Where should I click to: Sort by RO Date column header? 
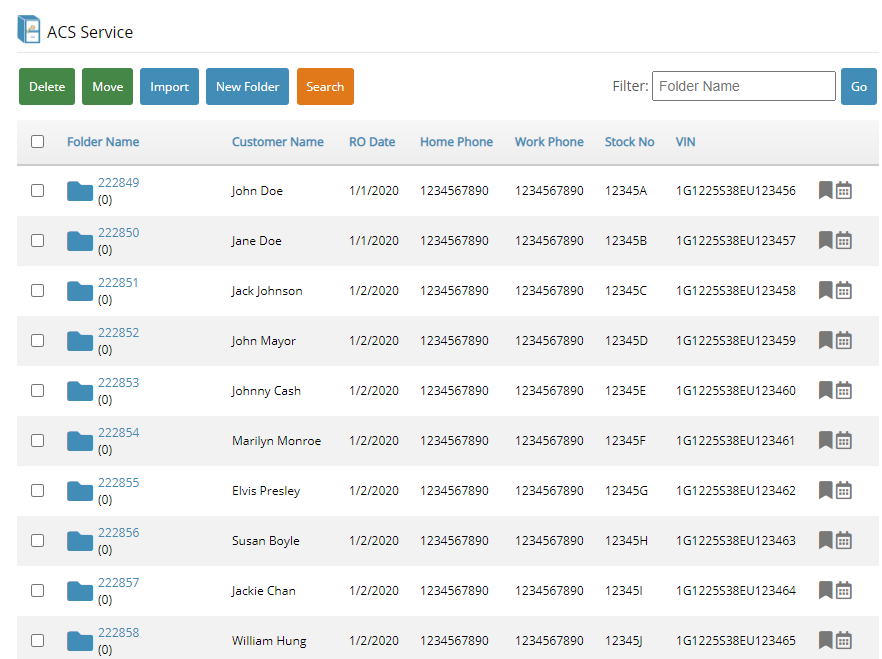click(372, 142)
